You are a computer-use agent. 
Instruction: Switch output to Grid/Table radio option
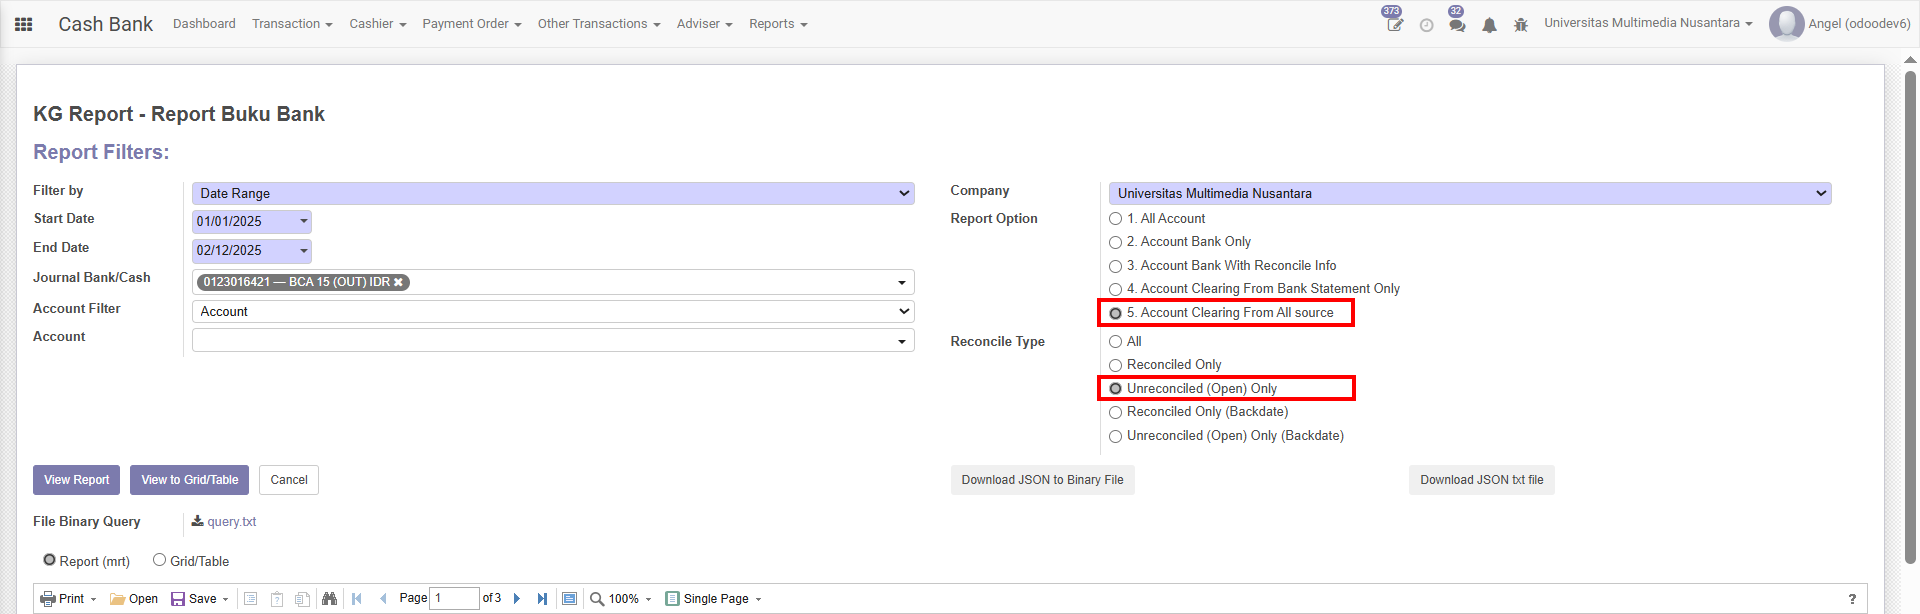click(x=159, y=561)
